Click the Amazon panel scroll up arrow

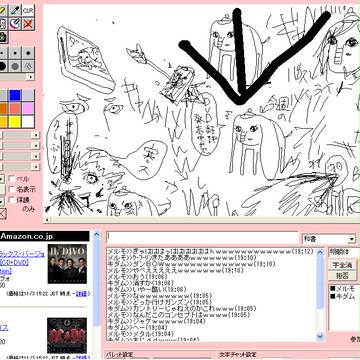coord(97,235)
